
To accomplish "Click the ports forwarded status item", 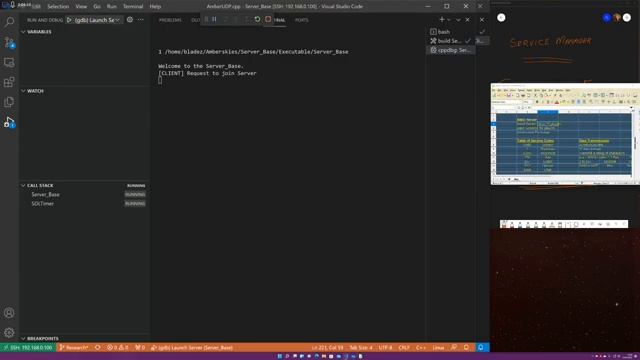I will [140, 348].
